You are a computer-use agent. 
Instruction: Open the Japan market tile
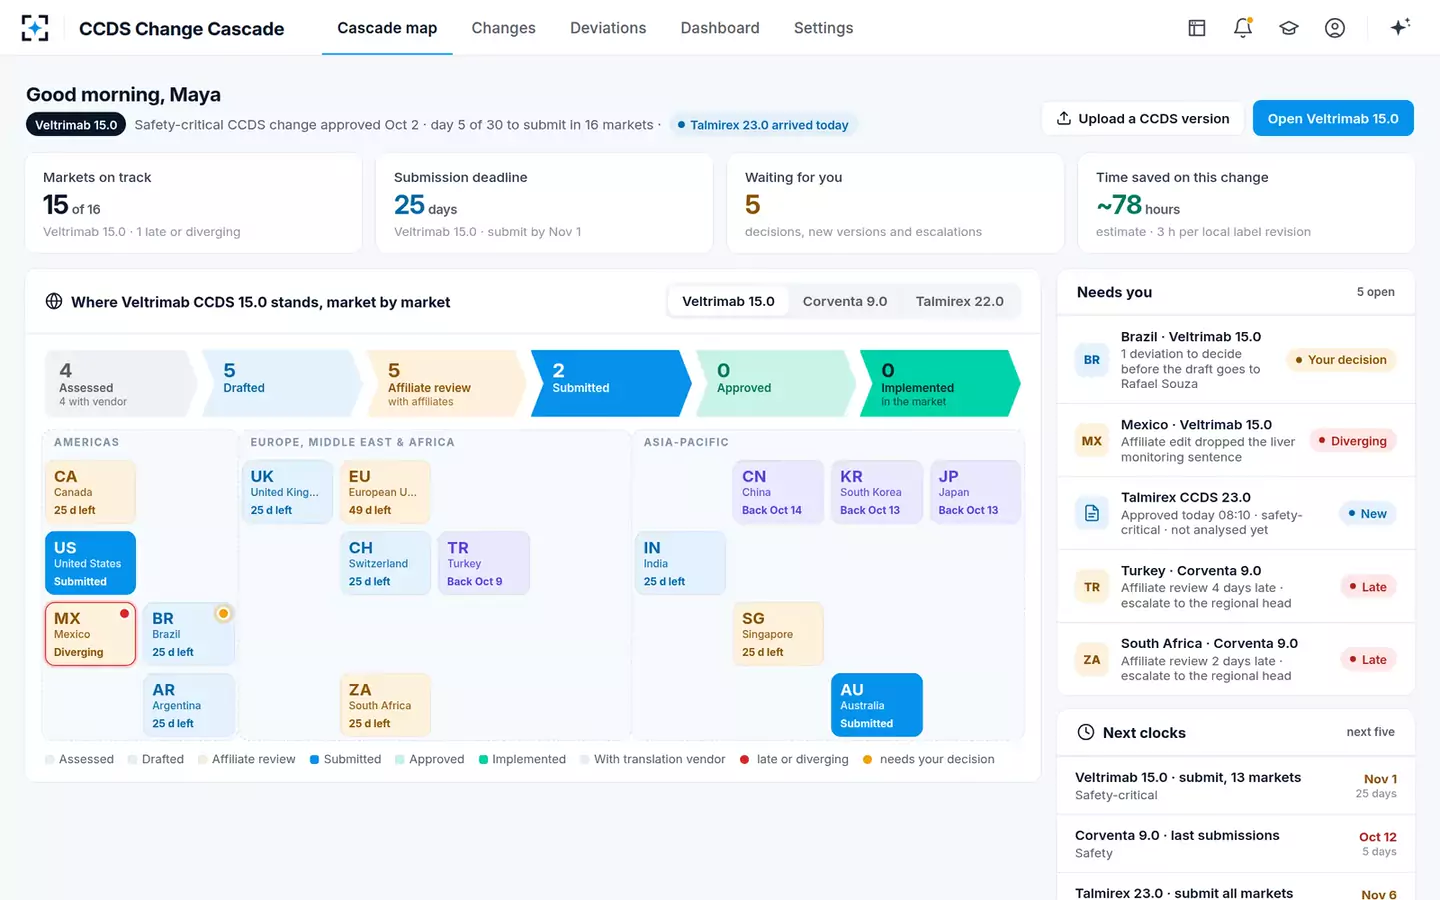[975, 492]
